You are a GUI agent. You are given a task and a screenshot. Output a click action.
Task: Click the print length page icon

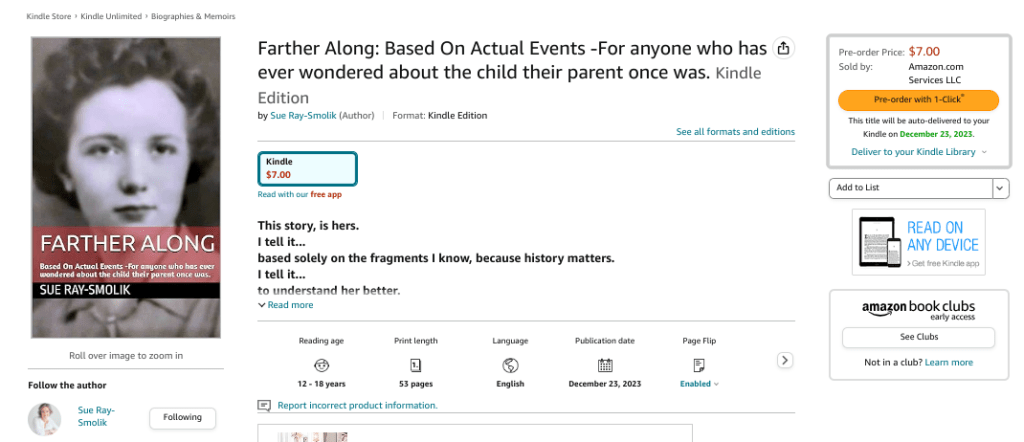click(416, 365)
